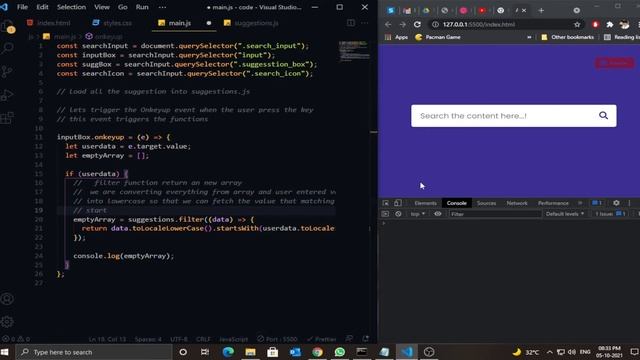This screenshot has height=360, width=640.
Task: Click the 1 Issue indicator in Console
Action: [610, 214]
